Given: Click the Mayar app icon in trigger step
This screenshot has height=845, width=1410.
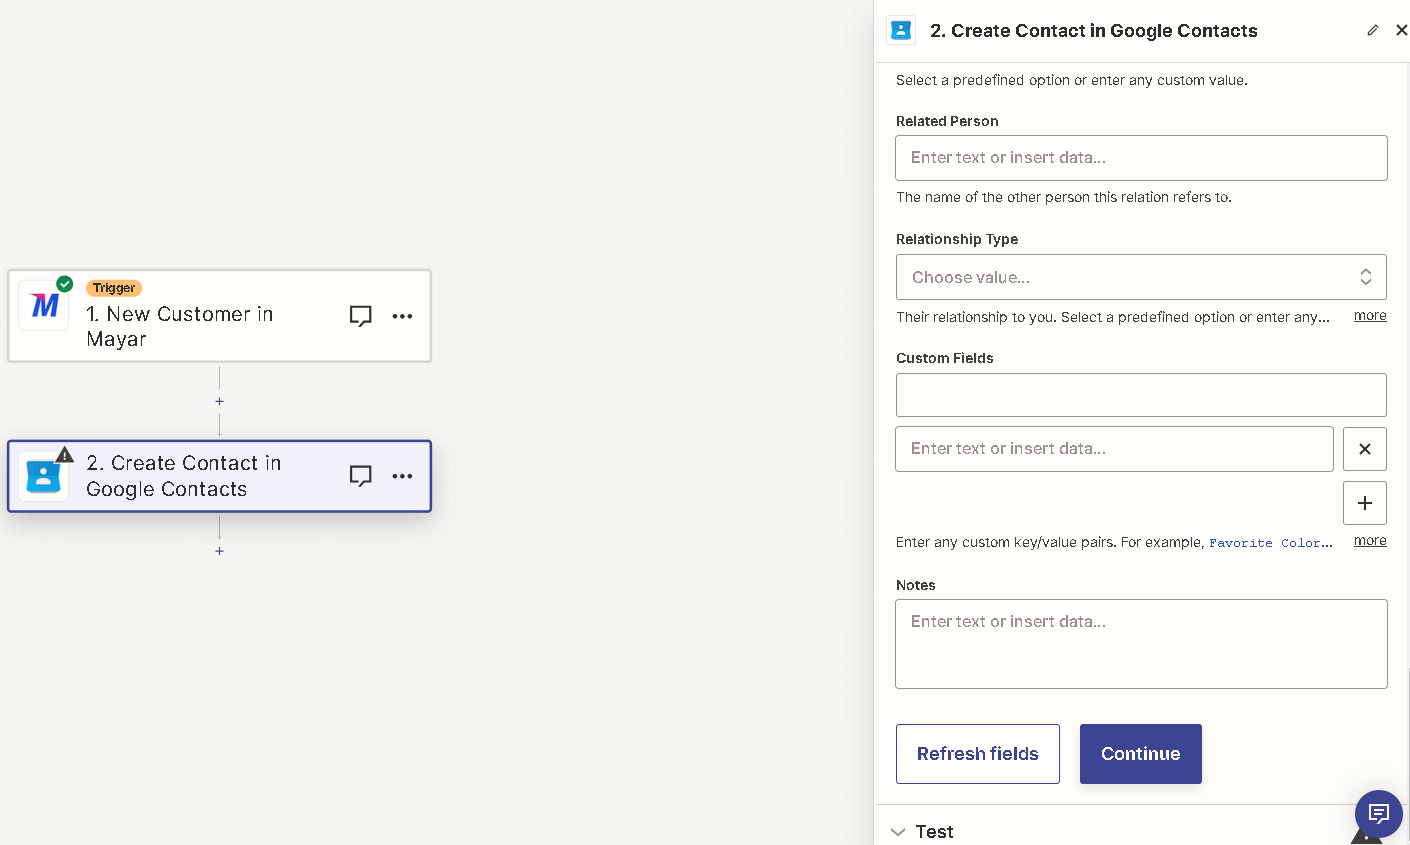Looking at the screenshot, I should pos(44,306).
